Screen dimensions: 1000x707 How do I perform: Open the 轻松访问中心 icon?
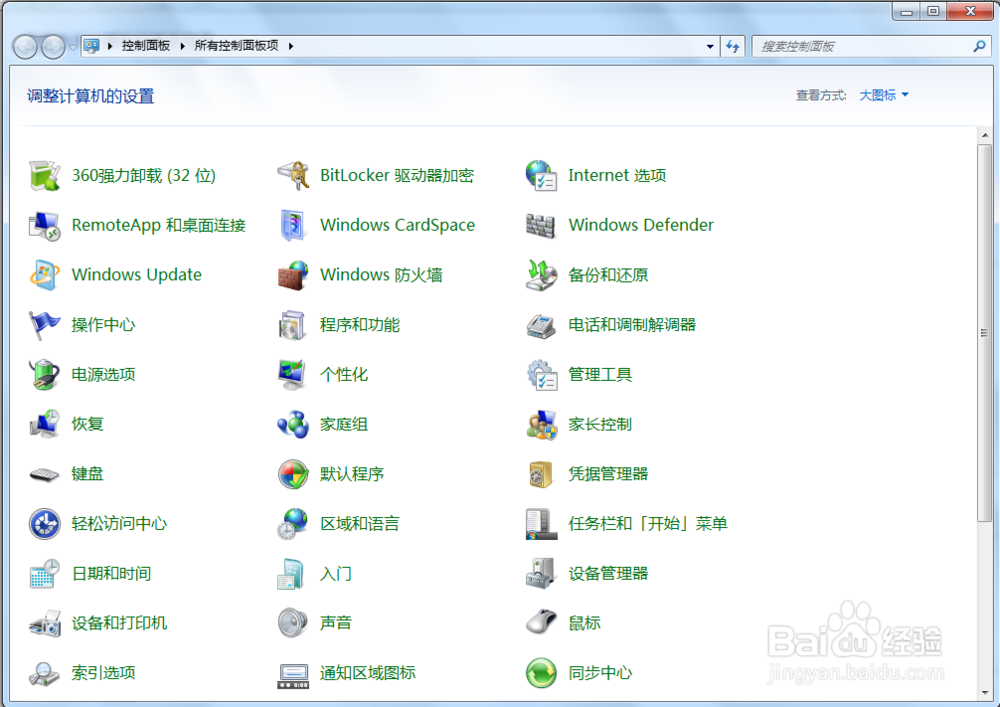(x=45, y=523)
